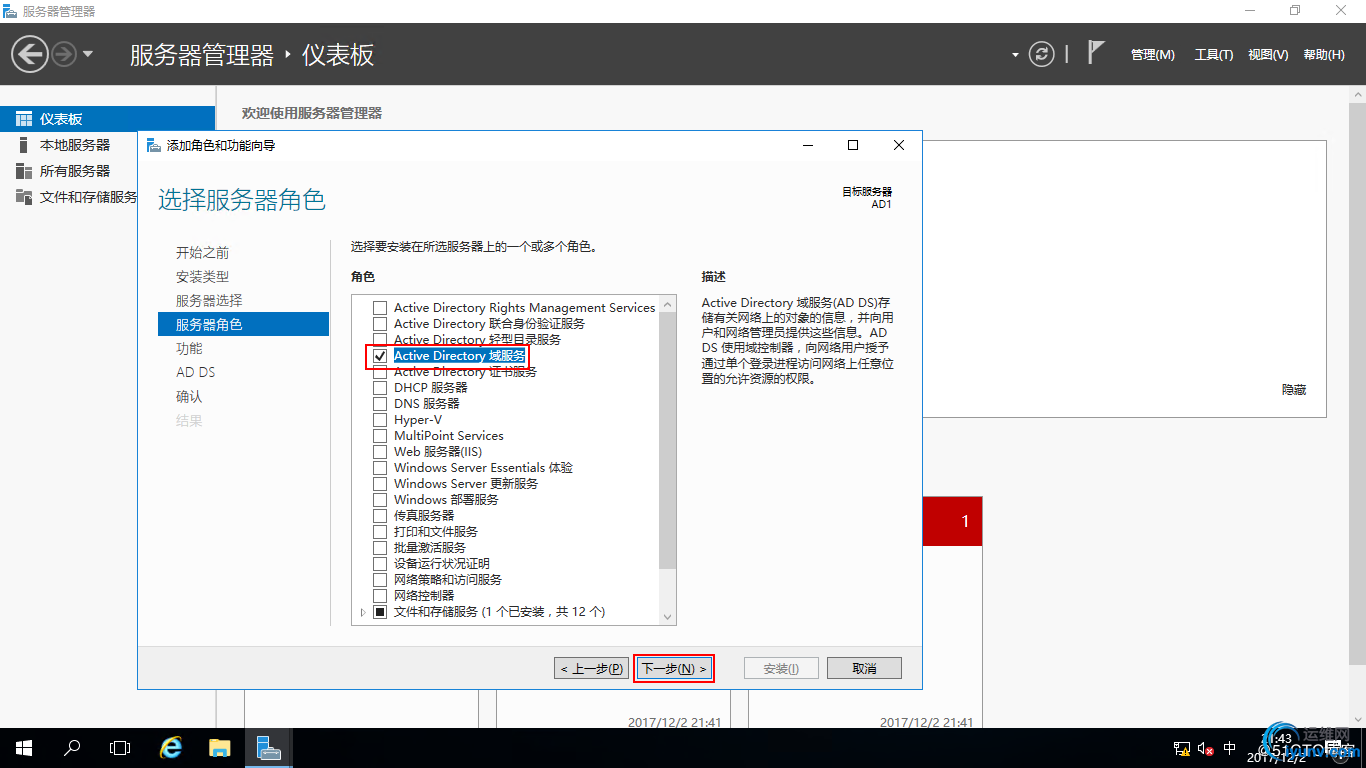Open the notifications flag icon
1366x768 pixels.
(1096, 52)
